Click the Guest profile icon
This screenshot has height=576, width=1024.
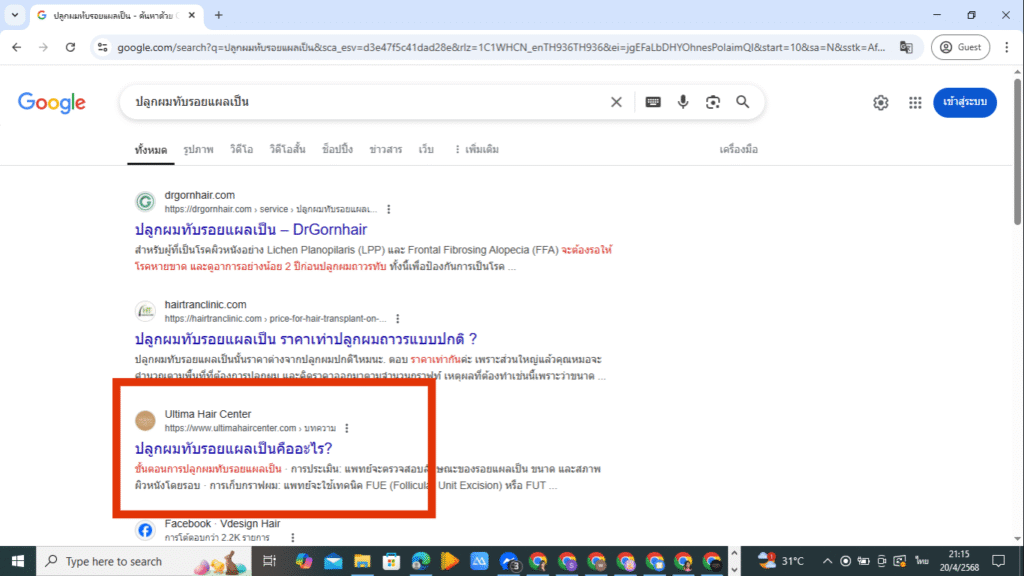point(960,46)
